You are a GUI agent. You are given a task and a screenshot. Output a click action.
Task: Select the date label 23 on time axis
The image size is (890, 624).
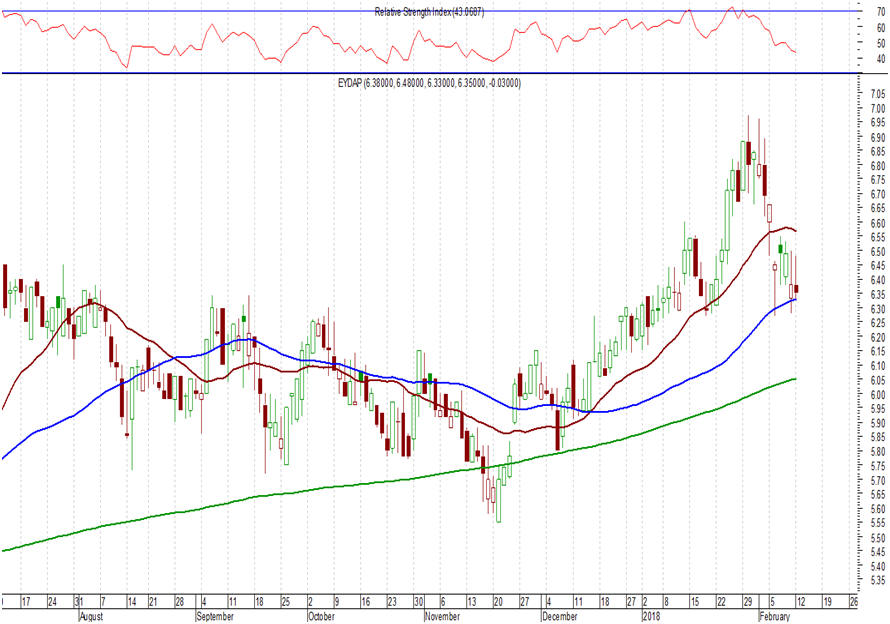[392, 601]
